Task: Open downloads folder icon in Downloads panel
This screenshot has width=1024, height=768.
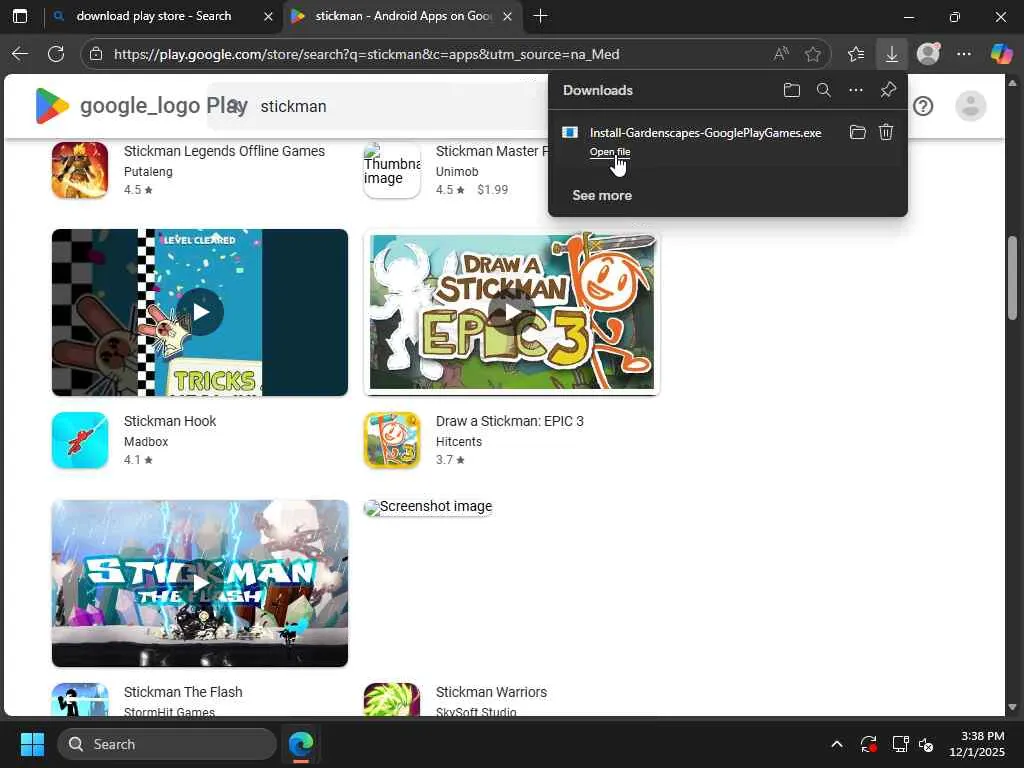Action: tap(792, 90)
